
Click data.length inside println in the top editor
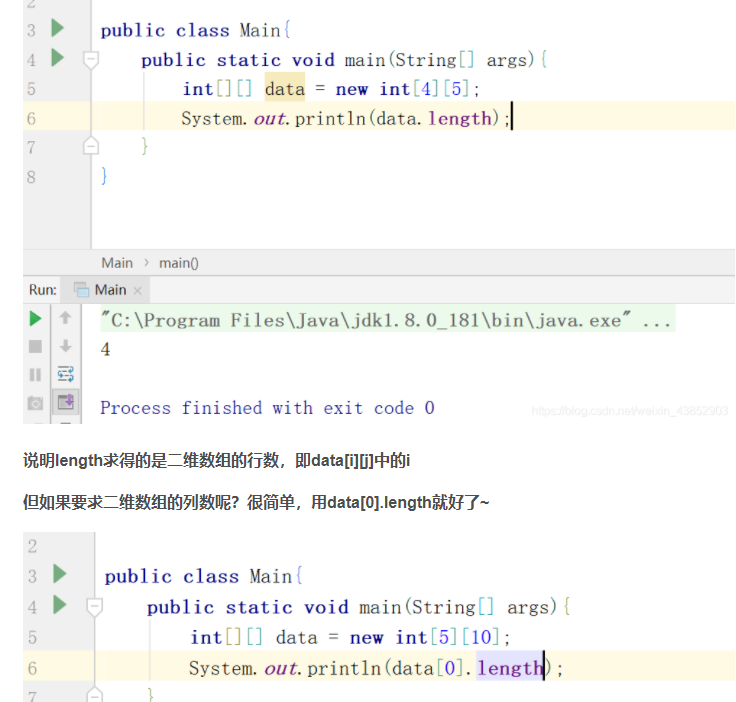434,118
